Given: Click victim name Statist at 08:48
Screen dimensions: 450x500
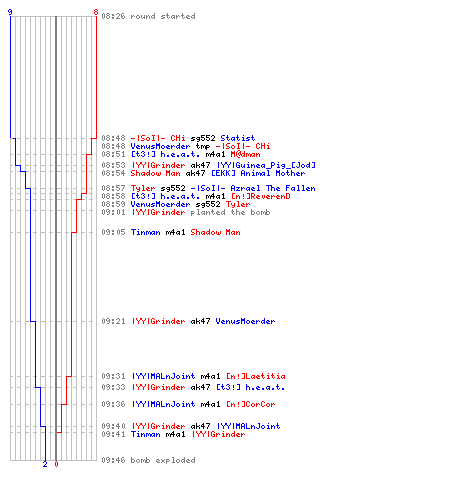Looking at the screenshot, I should coord(238,138).
